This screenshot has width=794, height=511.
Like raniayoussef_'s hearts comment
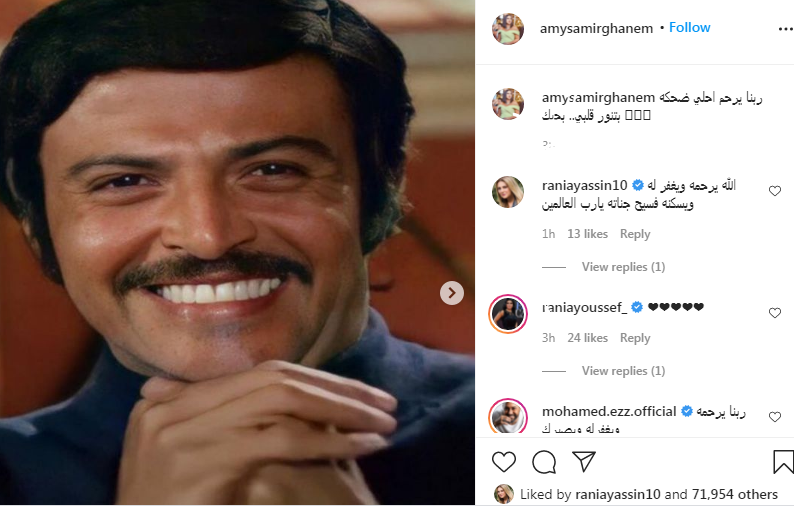point(774,313)
